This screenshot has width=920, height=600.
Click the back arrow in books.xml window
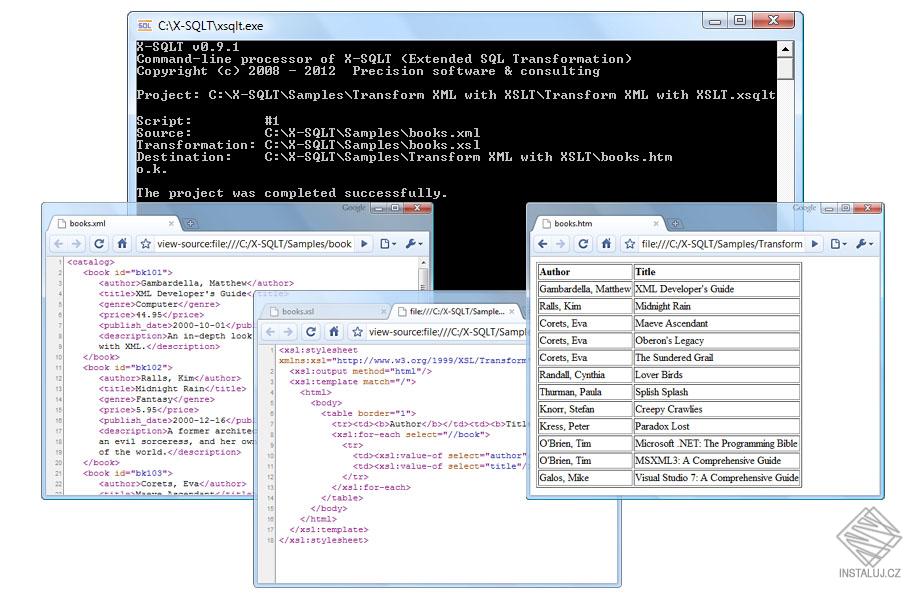(x=59, y=244)
